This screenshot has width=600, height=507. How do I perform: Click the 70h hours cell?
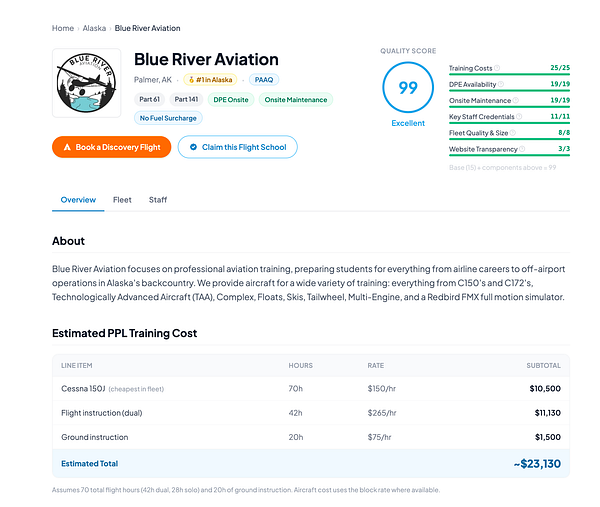click(295, 389)
